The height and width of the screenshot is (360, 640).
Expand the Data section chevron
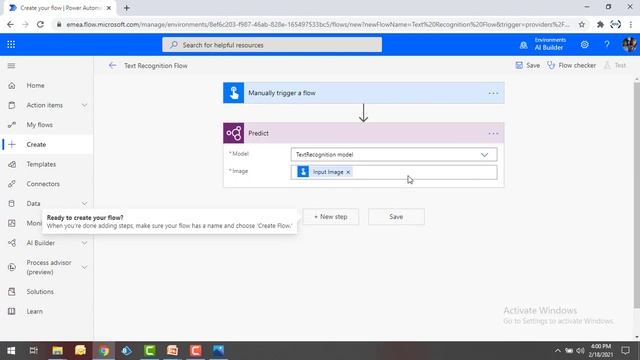pyautogui.click(x=84, y=203)
